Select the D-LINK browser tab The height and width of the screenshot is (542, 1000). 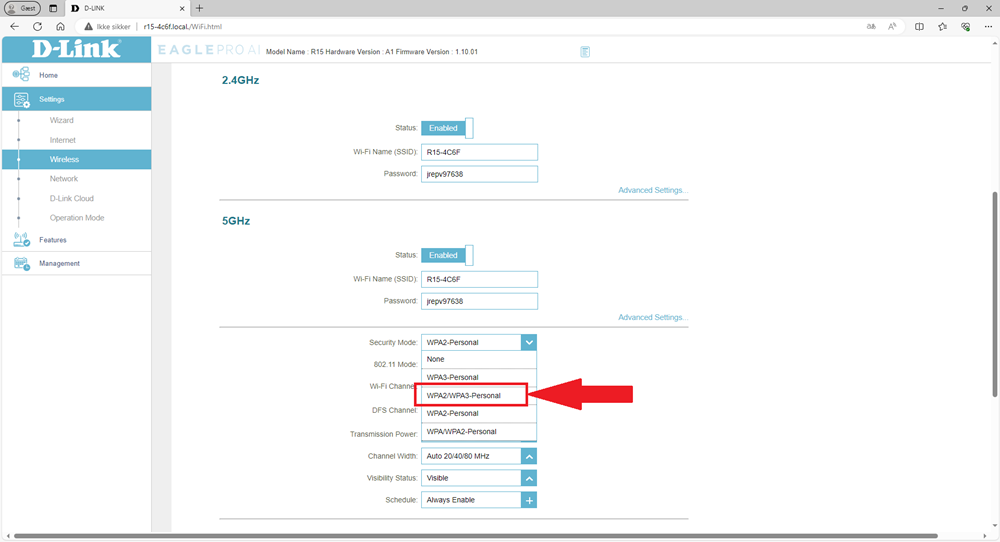click(x=126, y=8)
